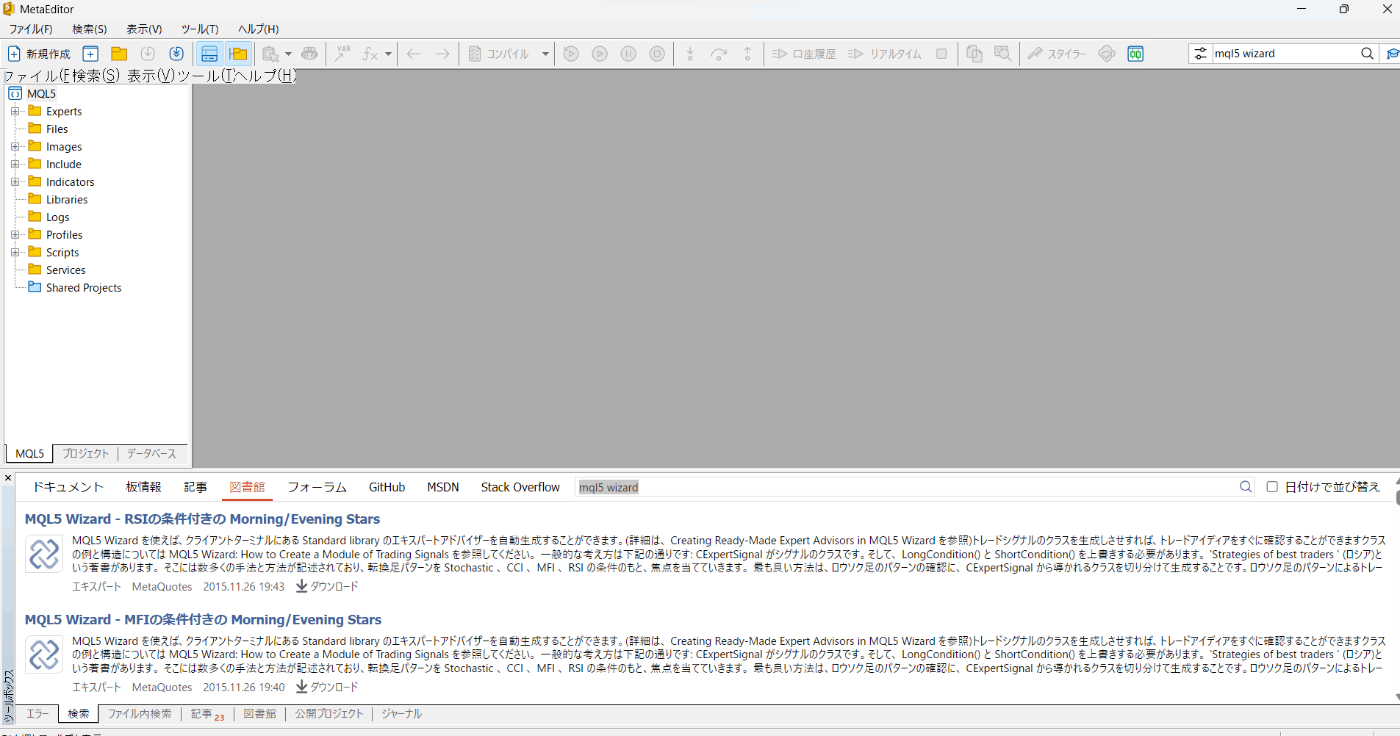Viewport: 1400px width, 736px height.
Task: Start profiling on リアルタイム
Action: 885,54
